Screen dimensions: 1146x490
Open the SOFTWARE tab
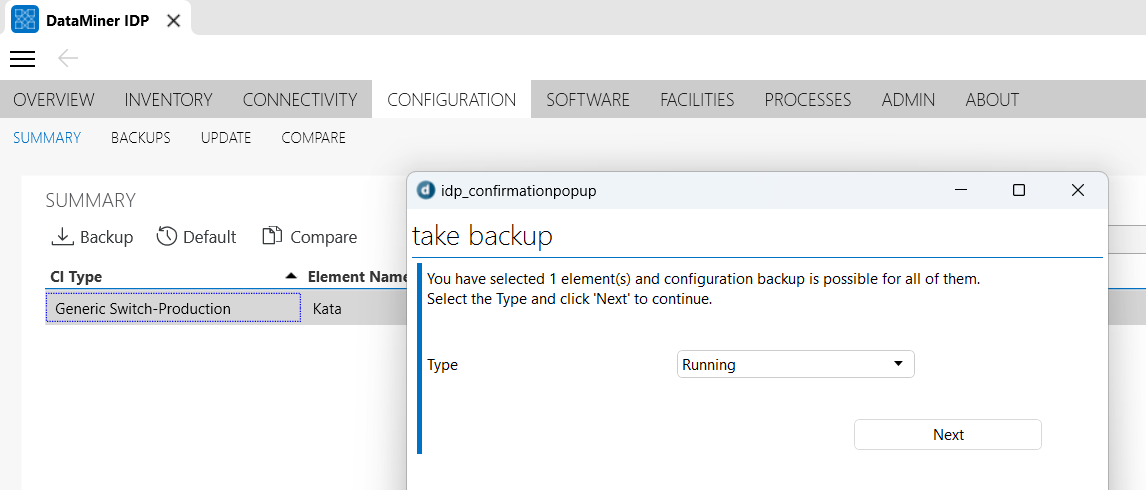click(588, 99)
